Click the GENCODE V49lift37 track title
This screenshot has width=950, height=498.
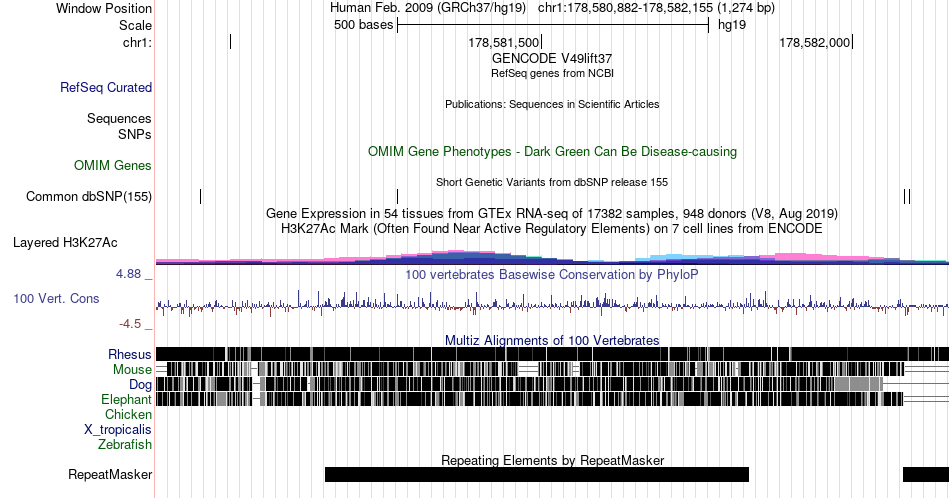(x=552, y=59)
